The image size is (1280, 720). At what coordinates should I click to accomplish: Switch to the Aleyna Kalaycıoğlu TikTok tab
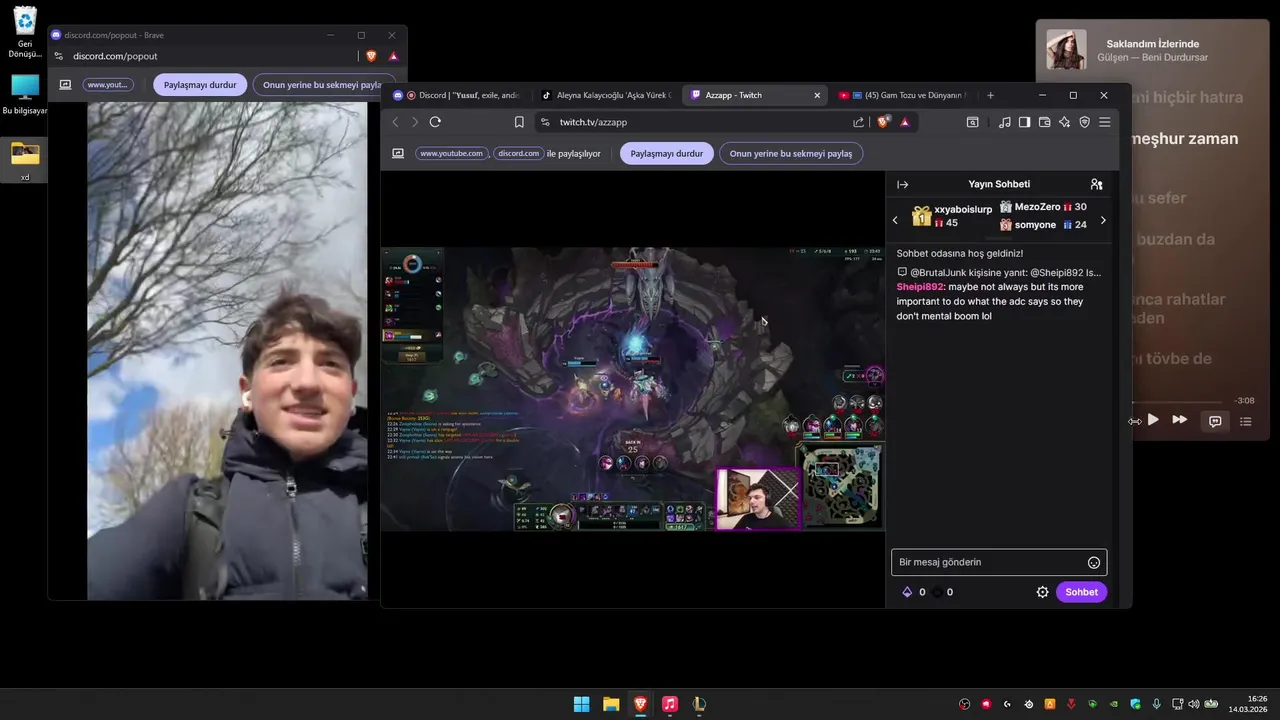tap(605, 95)
